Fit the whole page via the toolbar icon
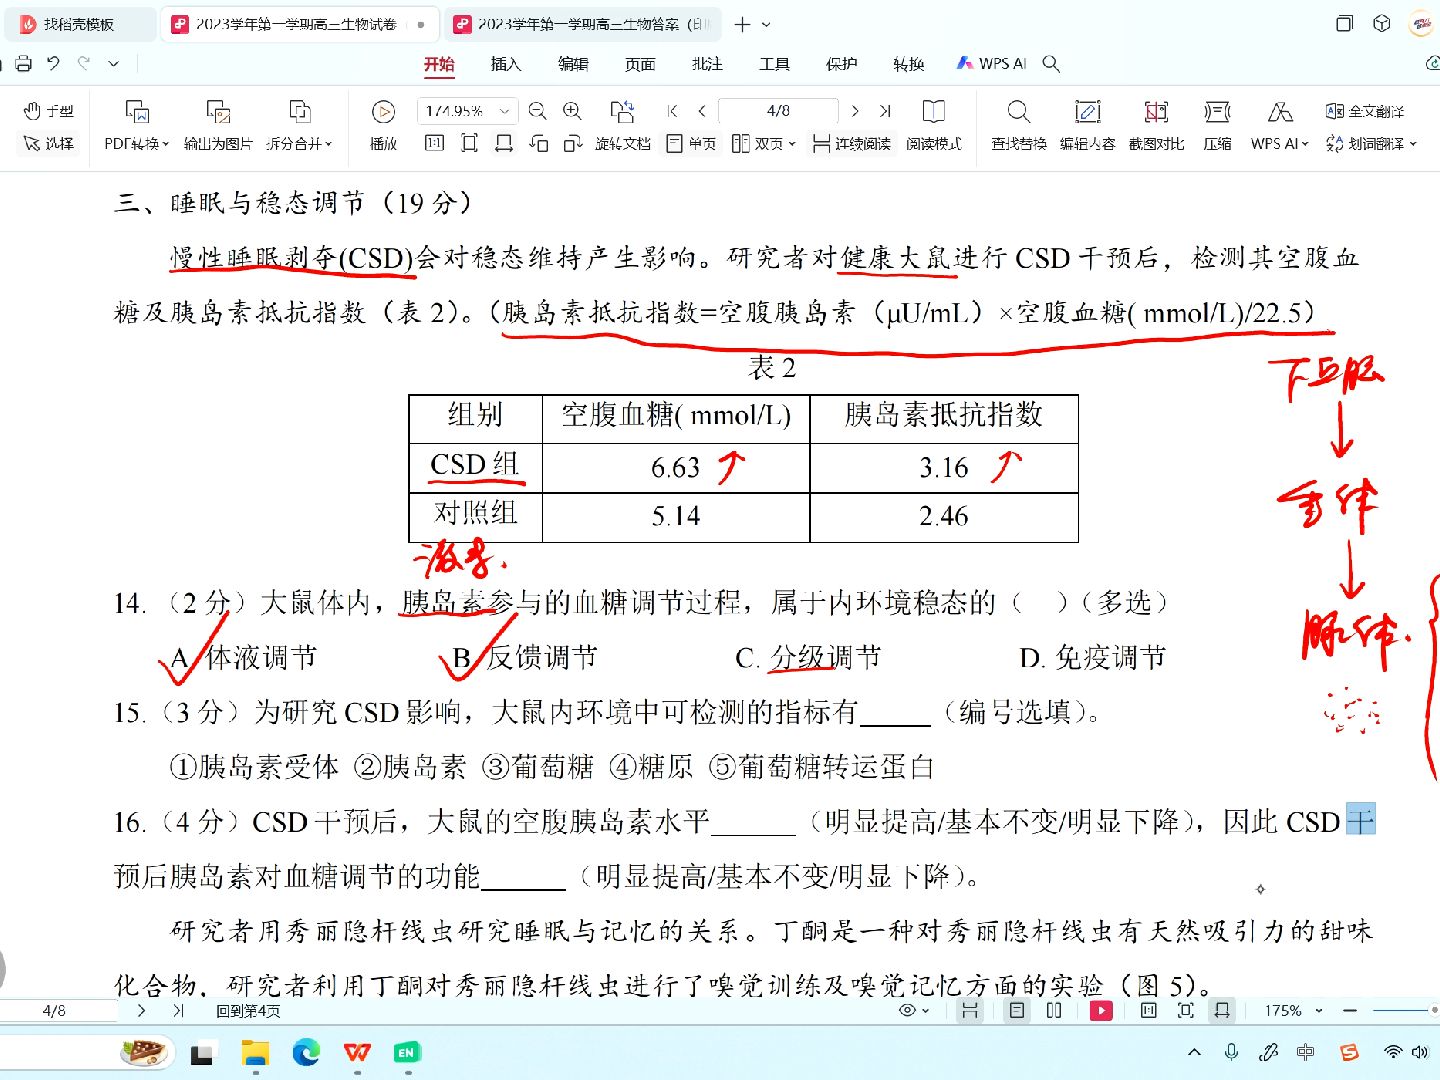1440x1080 pixels. pyautogui.click(x=469, y=144)
